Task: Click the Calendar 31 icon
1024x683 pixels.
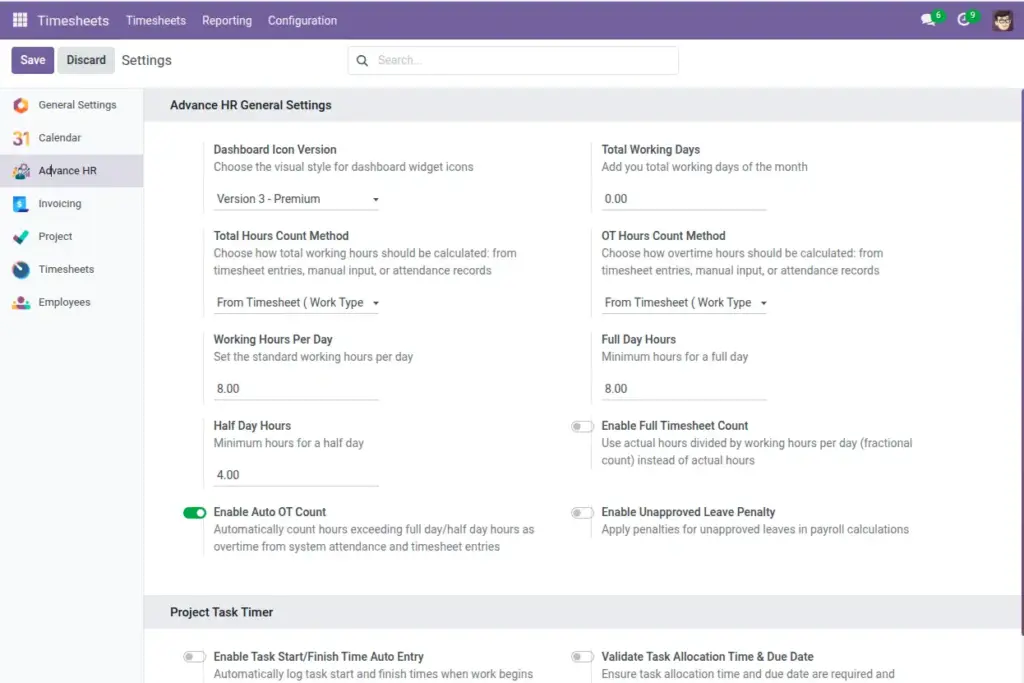Action: click(x=21, y=138)
